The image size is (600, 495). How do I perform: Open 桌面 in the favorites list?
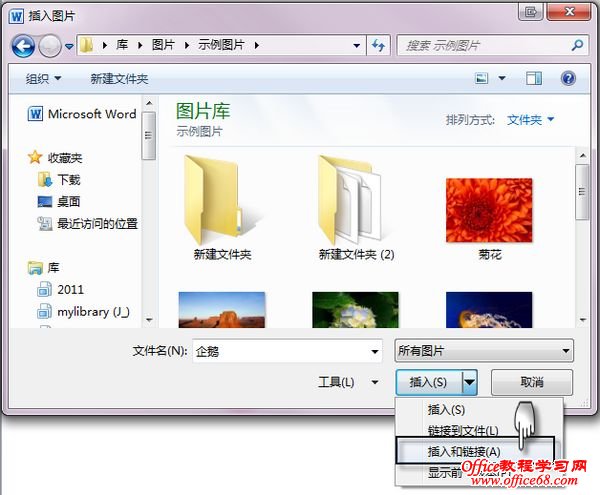tap(59, 201)
